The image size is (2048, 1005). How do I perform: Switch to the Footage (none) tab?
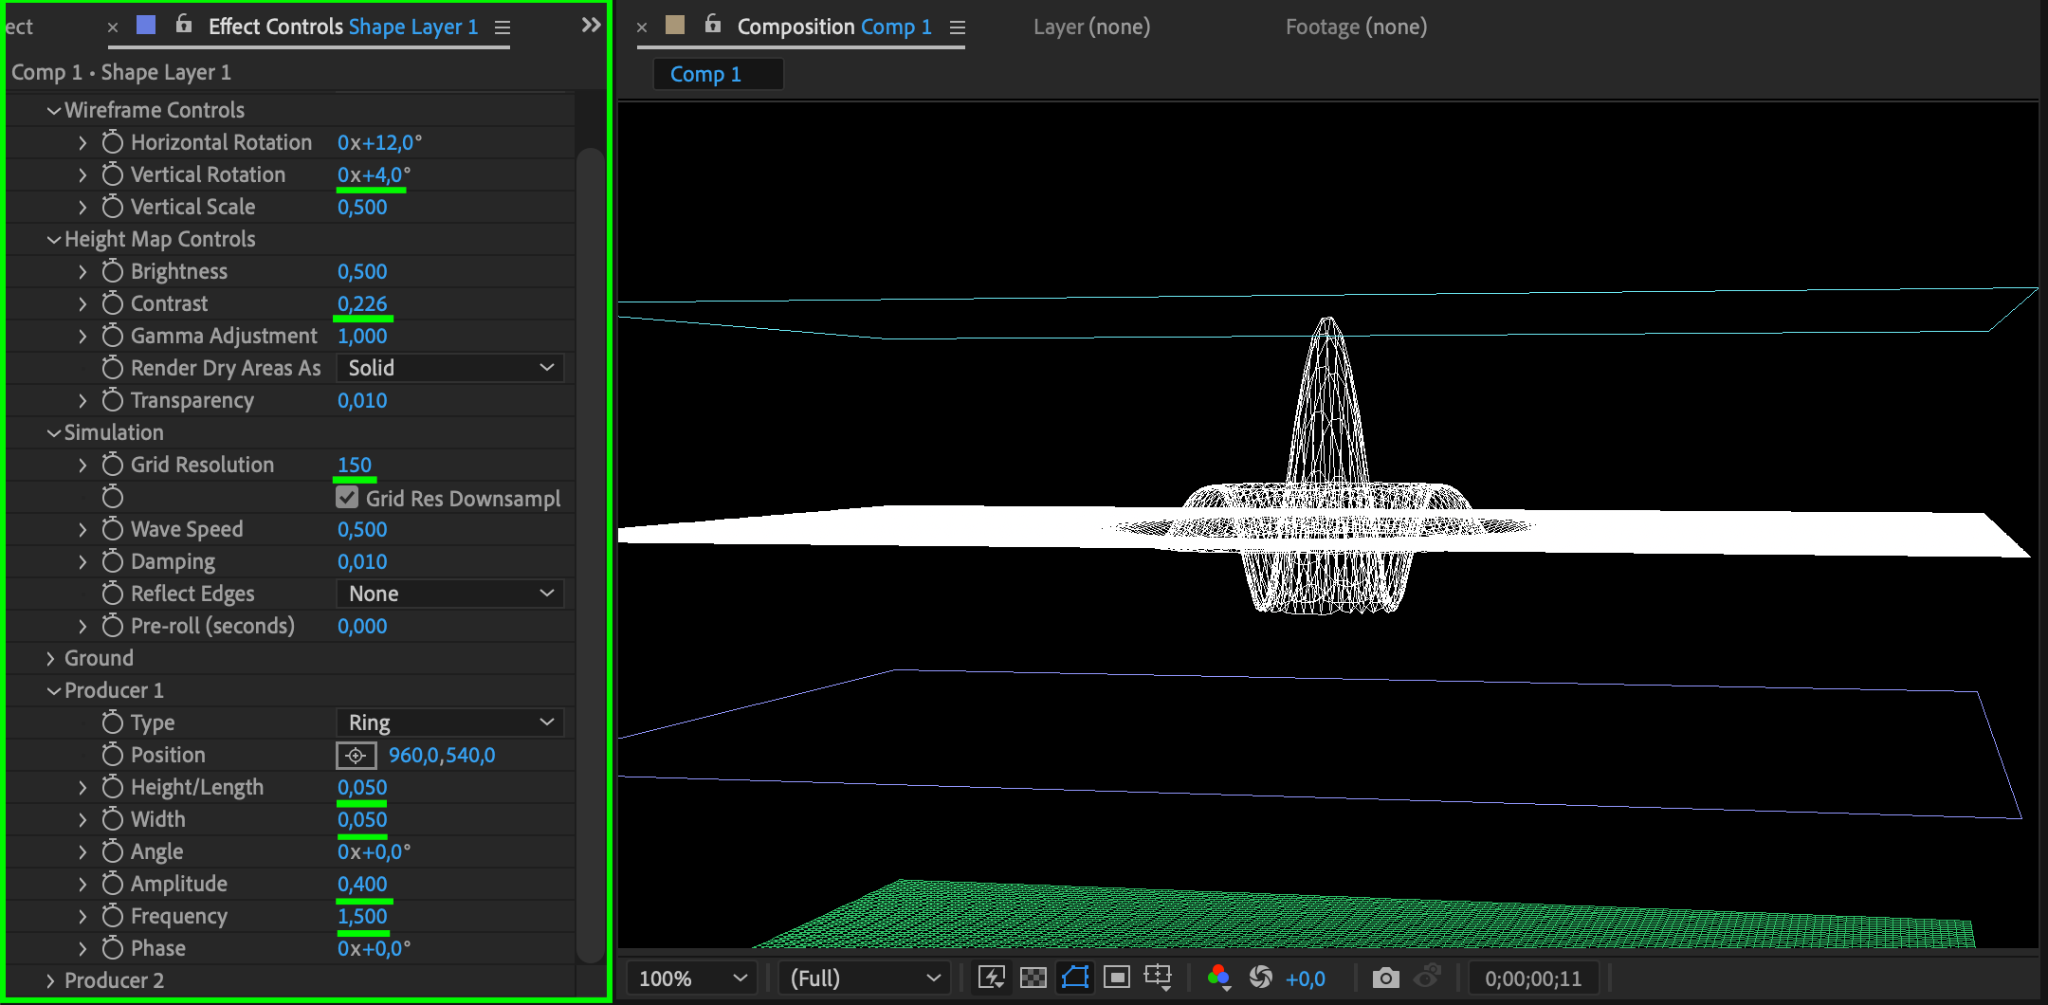tap(1355, 27)
